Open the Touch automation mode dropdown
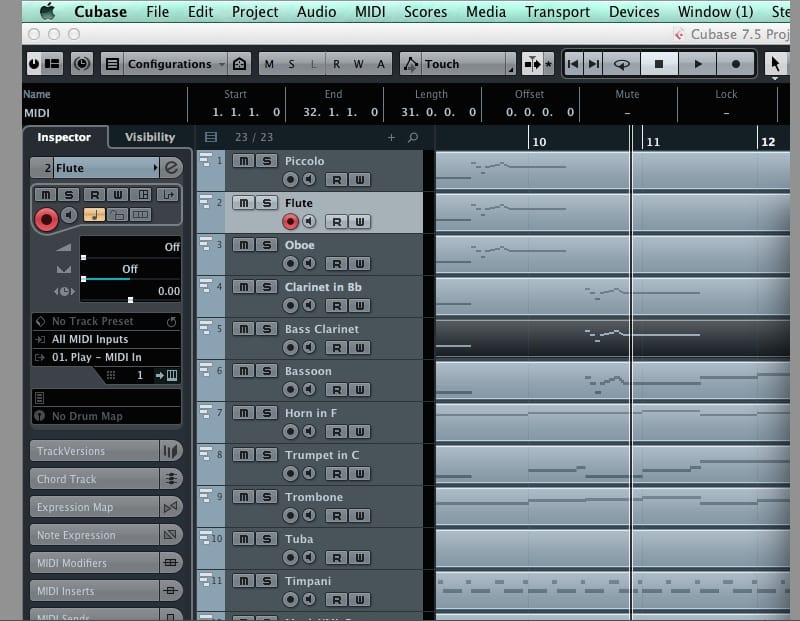This screenshot has height=621, width=800. (468, 64)
